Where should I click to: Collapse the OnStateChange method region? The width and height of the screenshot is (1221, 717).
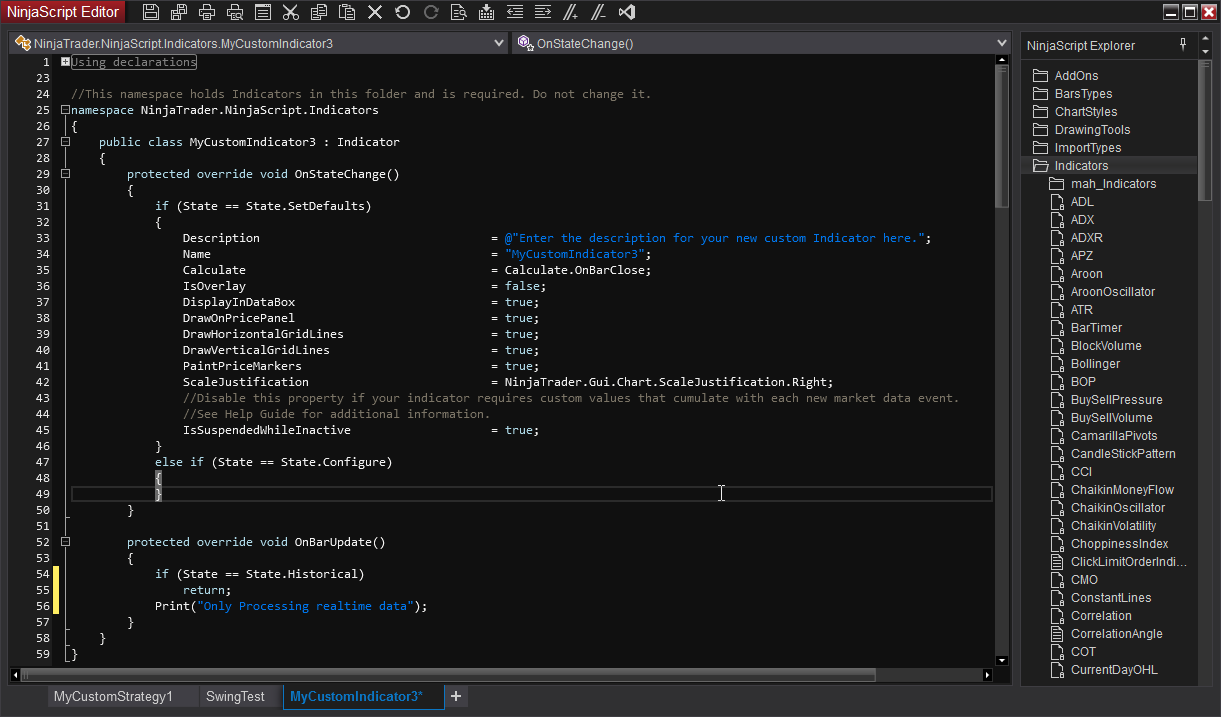[x=66, y=174]
